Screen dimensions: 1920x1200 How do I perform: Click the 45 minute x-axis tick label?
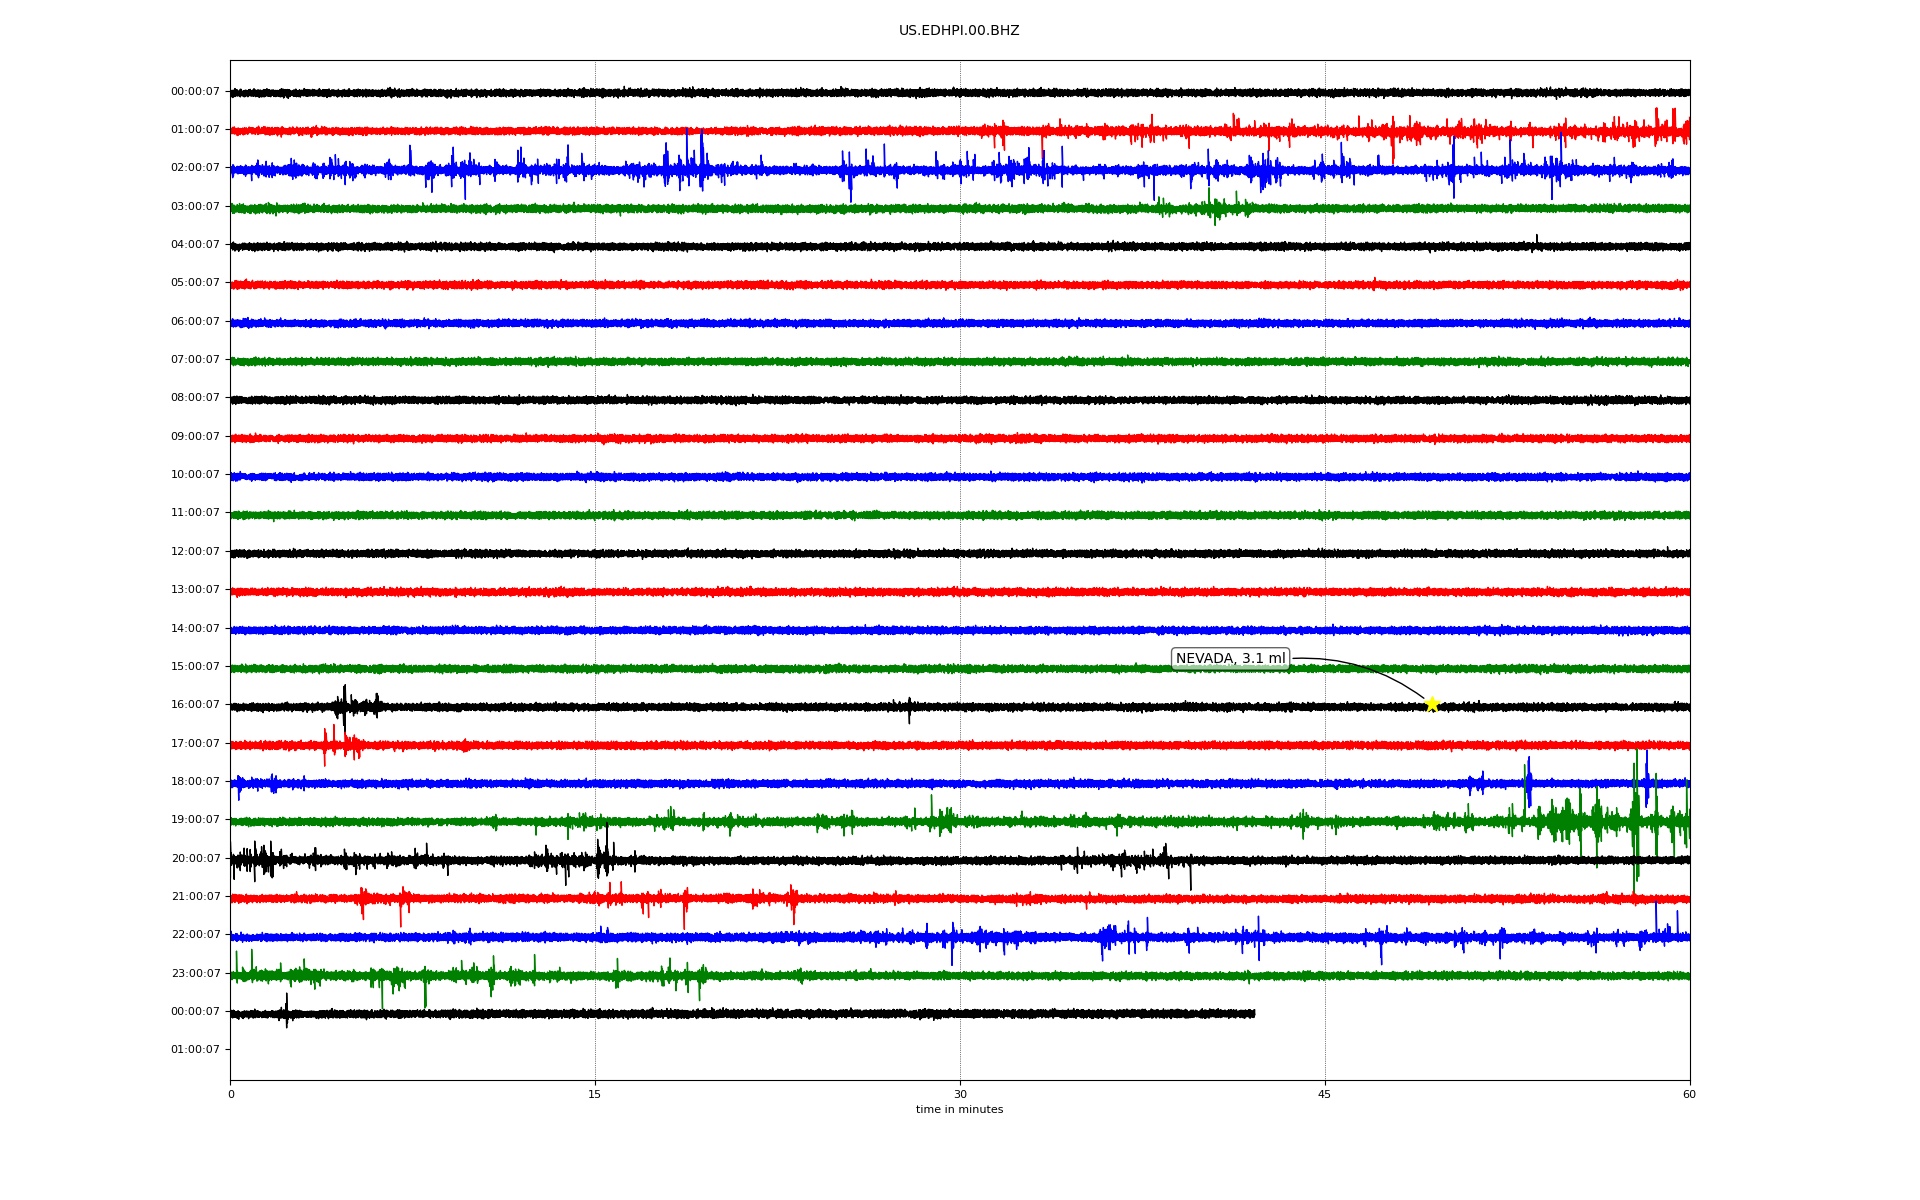pos(1324,1094)
